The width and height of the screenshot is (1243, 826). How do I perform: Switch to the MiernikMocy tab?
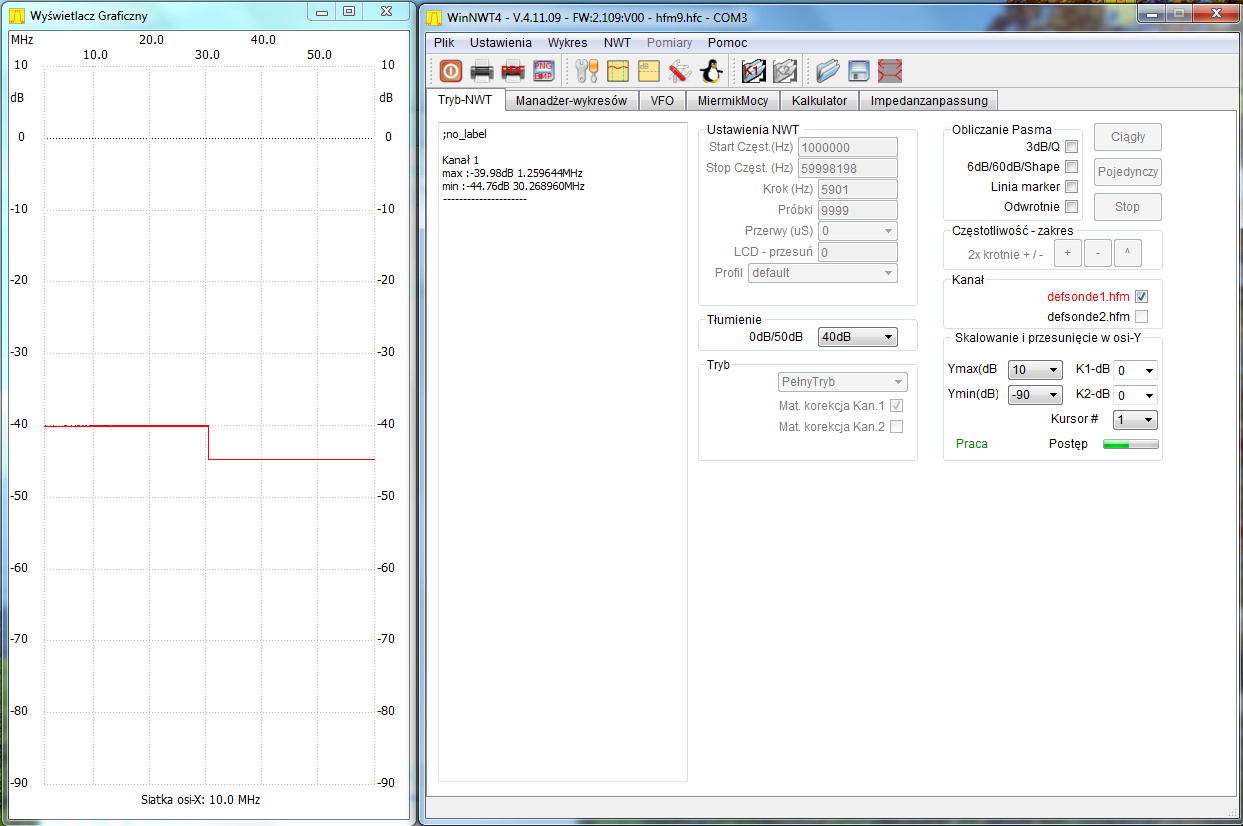click(x=733, y=101)
